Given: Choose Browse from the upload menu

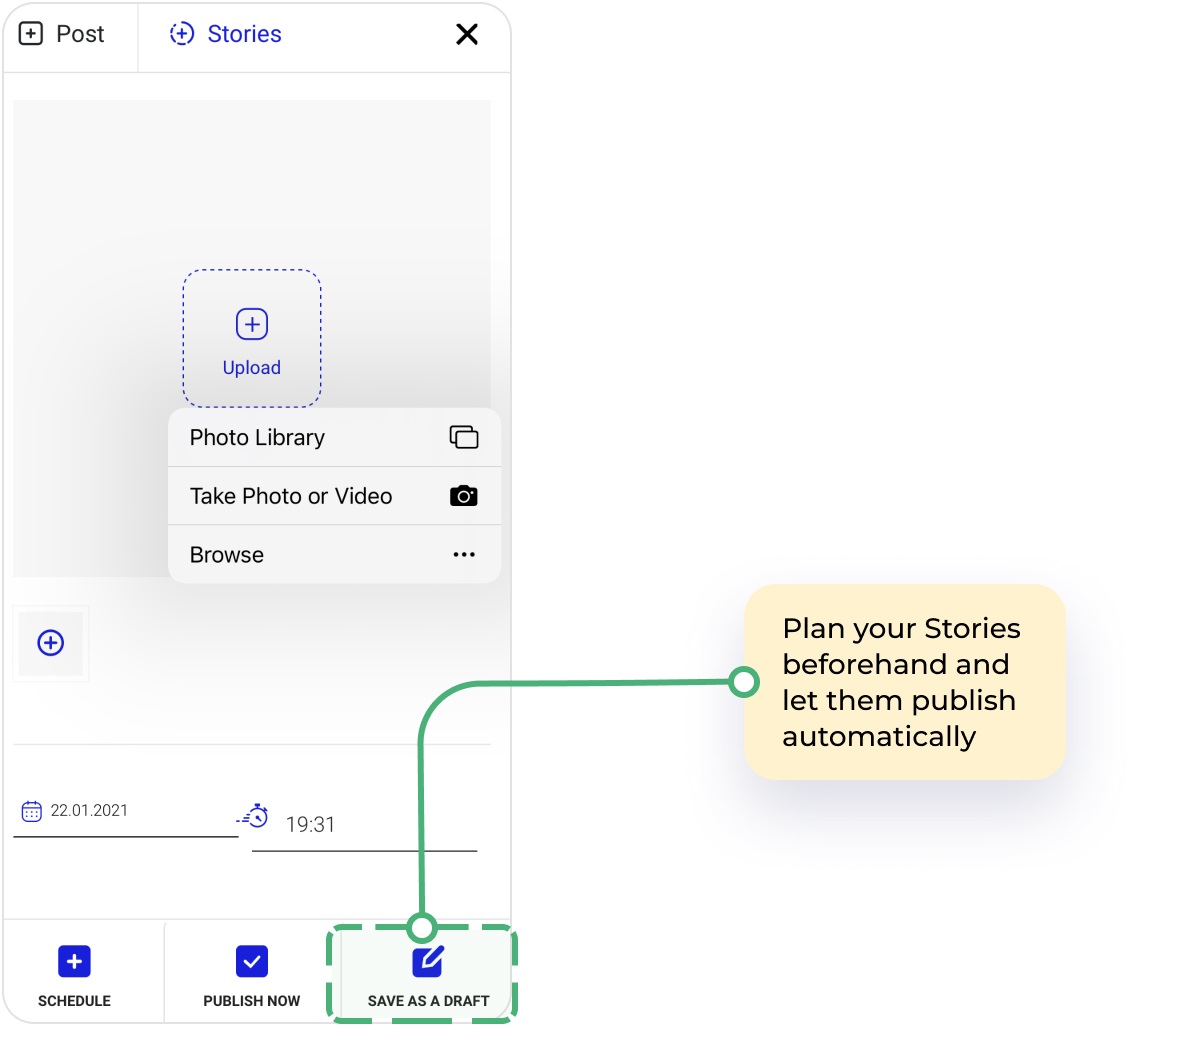Looking at the screenshot, I should (334, 555).
